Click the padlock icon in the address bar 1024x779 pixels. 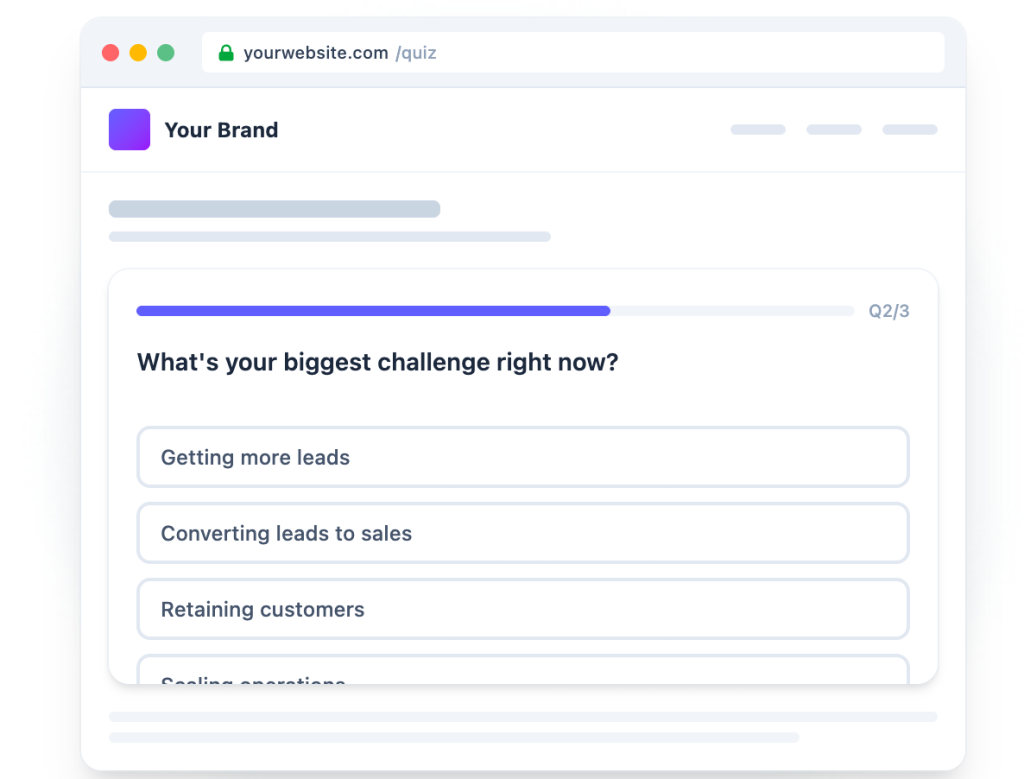(x=226, y=52)
